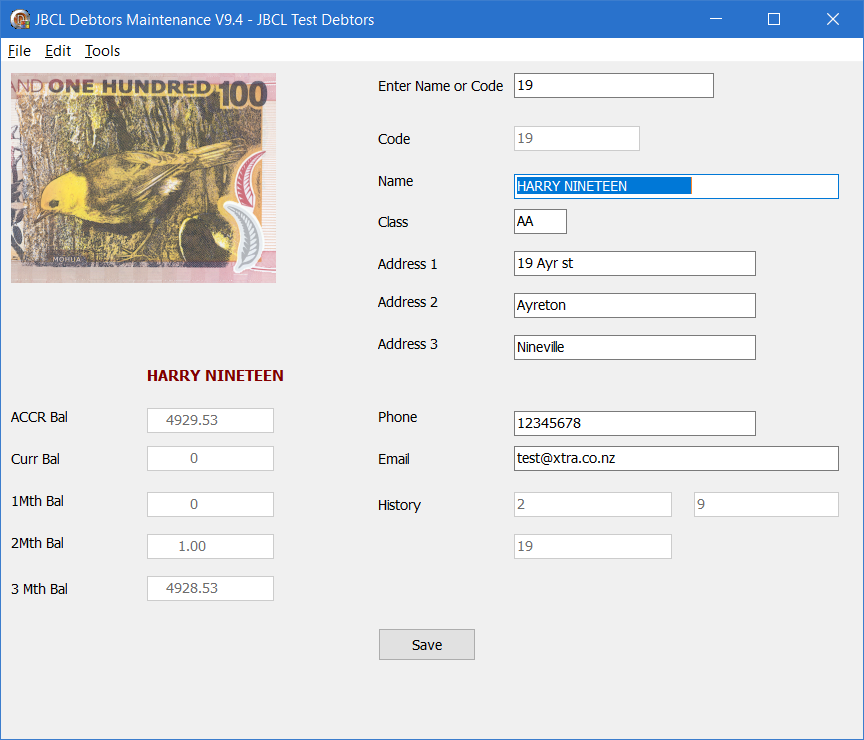
Task: Click the Email field
Action: pyautogui.click(x=676, y=458)
